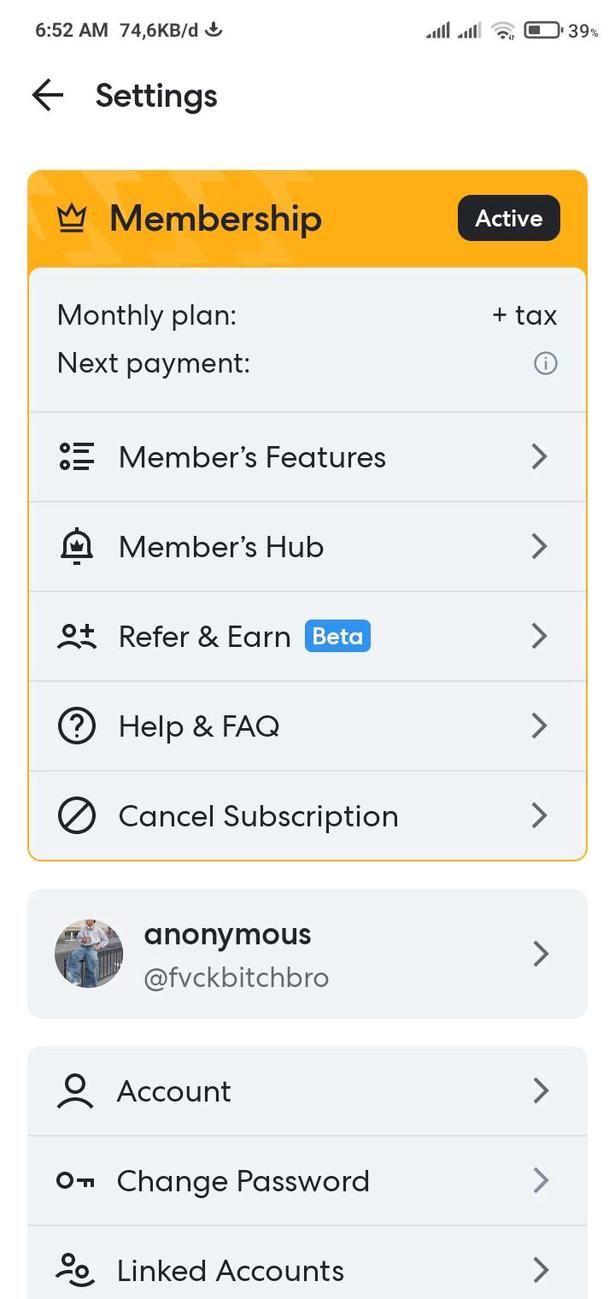Tap the anonymous profile picture thumbnail
This screenshot has width=615, height=1299.
(89, 954)
